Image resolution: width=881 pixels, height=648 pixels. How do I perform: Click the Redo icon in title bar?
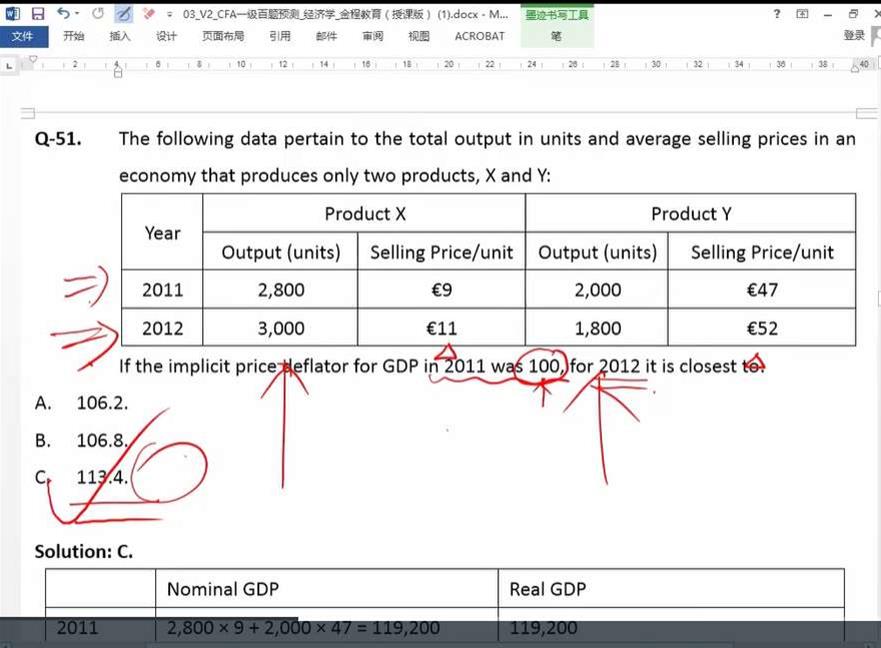coord(97,14)
